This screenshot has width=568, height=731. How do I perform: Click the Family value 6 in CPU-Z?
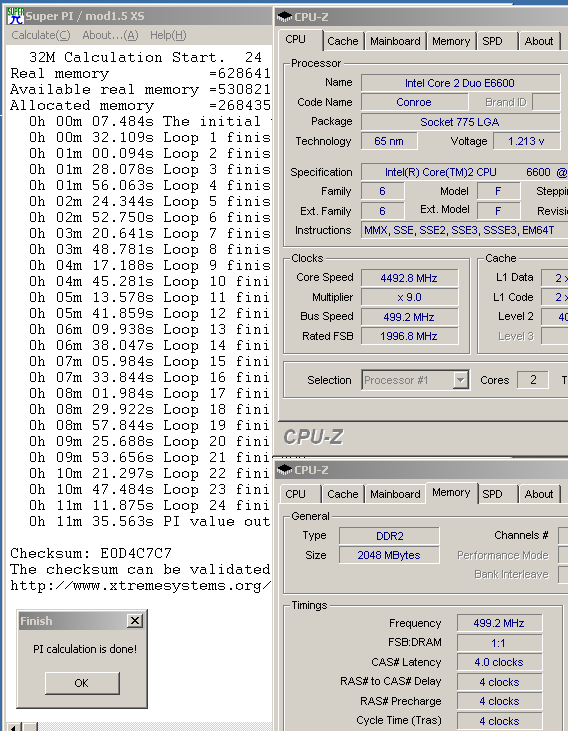(383, 192)
